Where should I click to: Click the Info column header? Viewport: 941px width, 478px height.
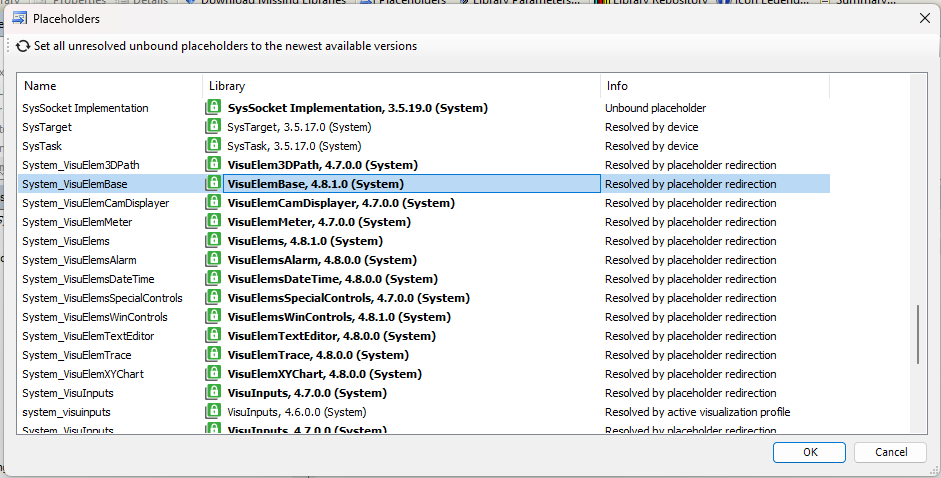(x=714, y=86)
